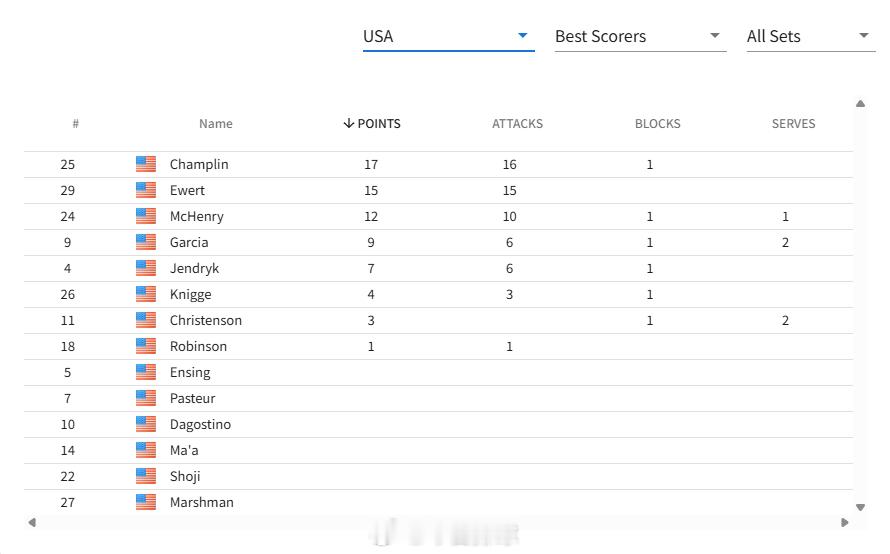890x554 pixels.
Task: Click the horizontal scrollbar track
Action: [x=438, y=522]
